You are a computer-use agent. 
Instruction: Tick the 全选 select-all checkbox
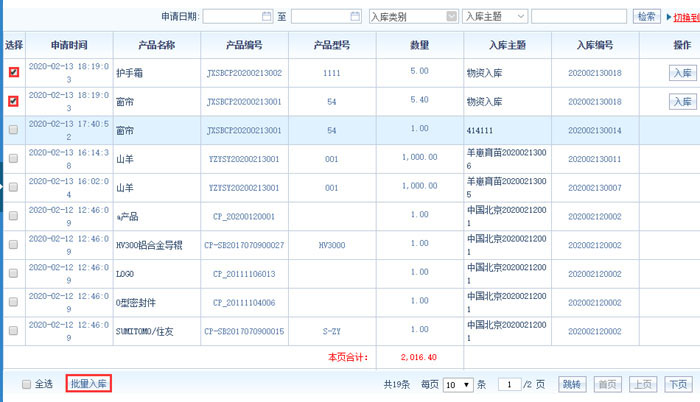(27, 384)
